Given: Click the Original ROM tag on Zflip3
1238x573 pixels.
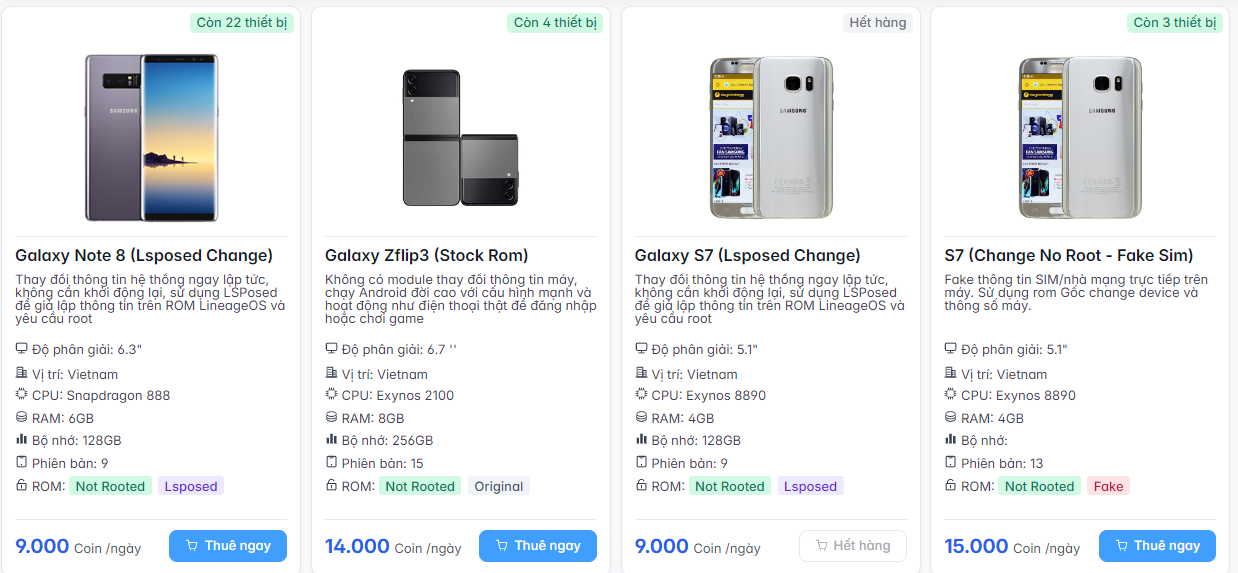Looking at the screenshot, I should click(499, 486).
